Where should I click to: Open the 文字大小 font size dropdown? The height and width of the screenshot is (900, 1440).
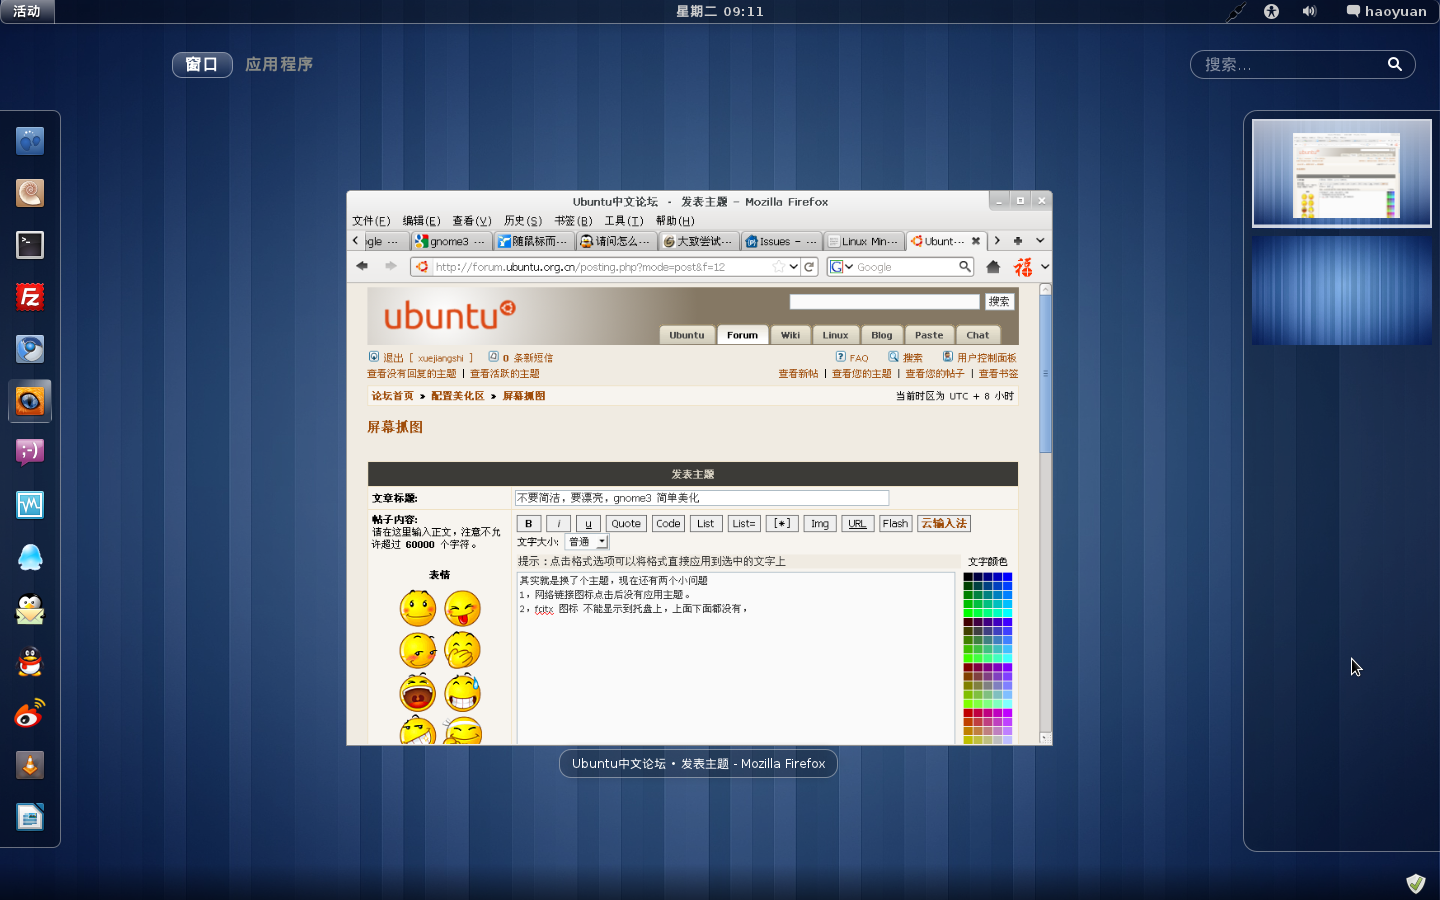pyautogui.click(x=587, y=541)
